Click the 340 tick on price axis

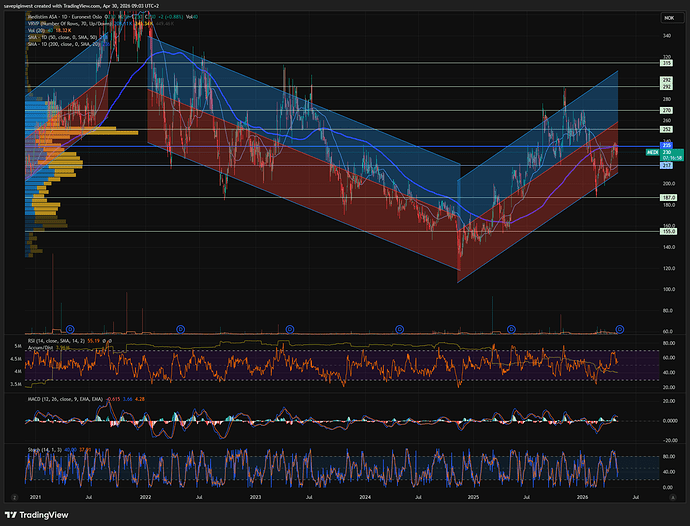click(667, 36)
